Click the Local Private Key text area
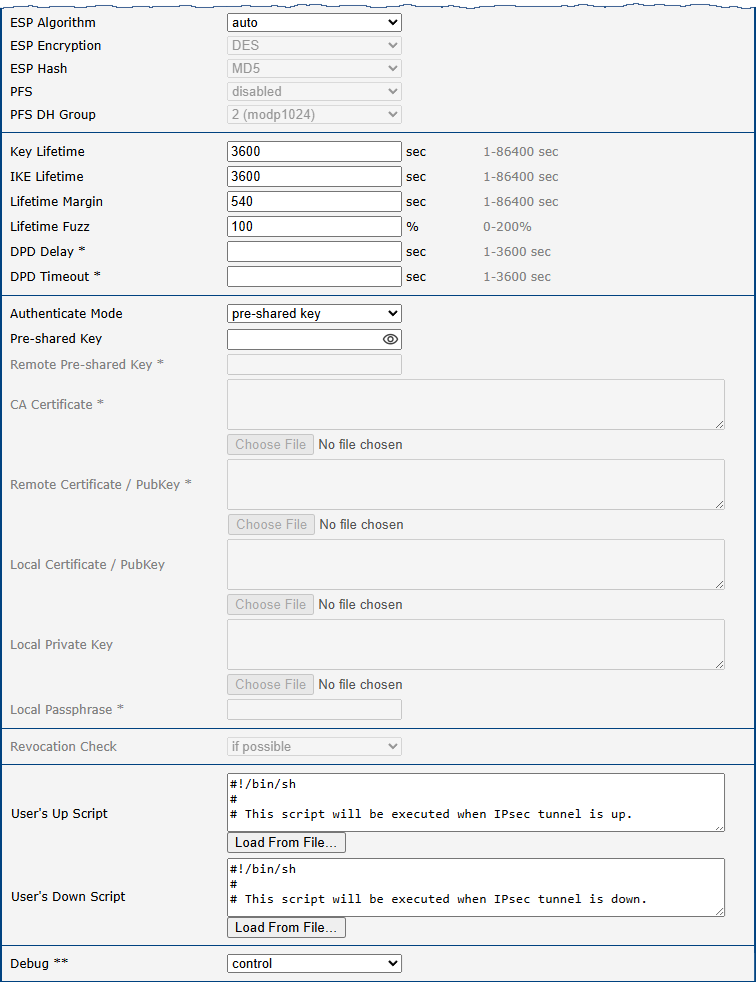This screenshot has width=756, height=982. click(x=475, y=644)
